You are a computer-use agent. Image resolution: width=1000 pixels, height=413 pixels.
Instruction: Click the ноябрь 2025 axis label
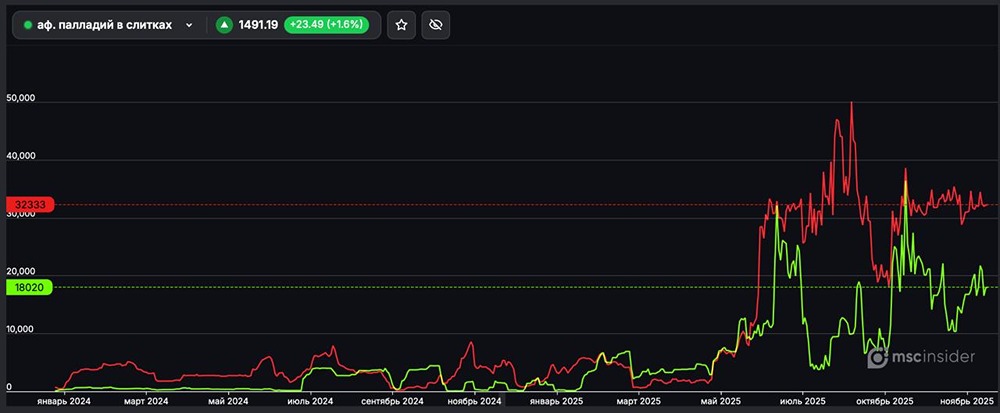[968, 402]
